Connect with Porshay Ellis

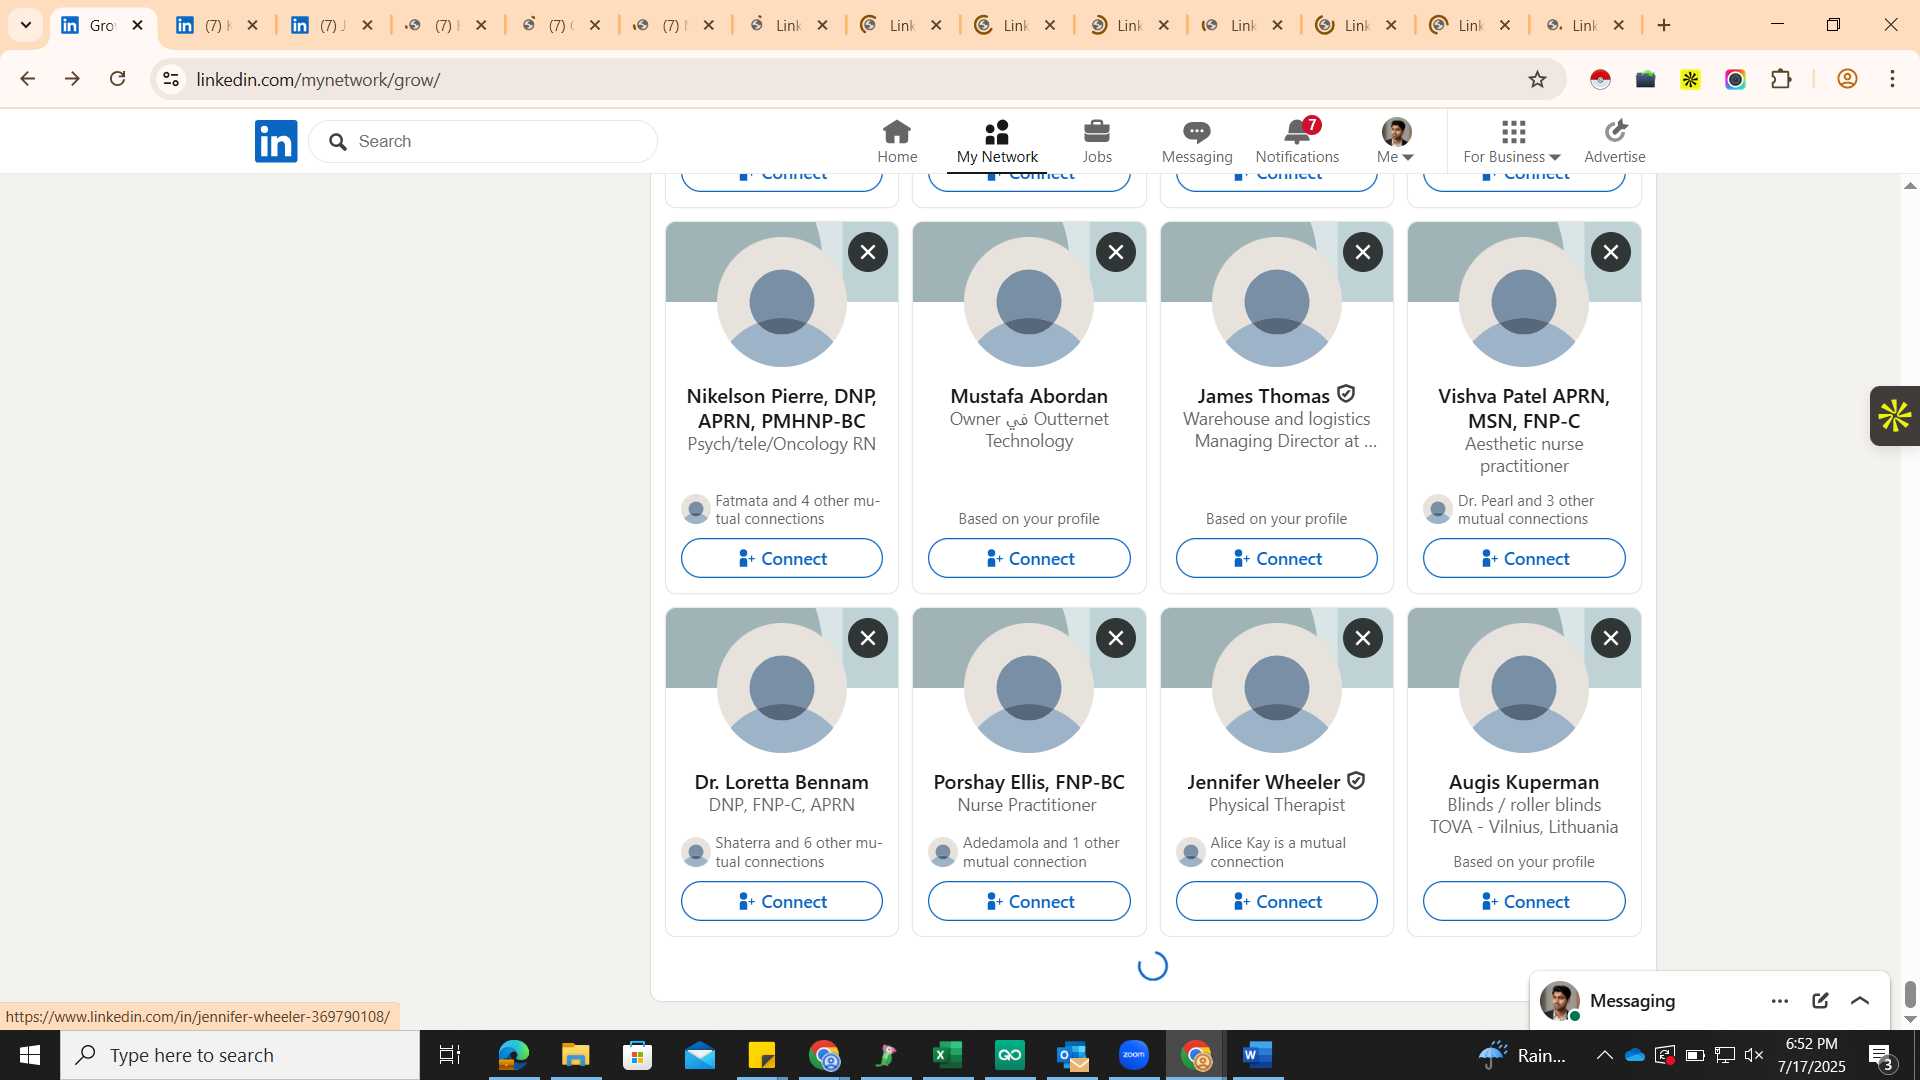pos(1029,901)
